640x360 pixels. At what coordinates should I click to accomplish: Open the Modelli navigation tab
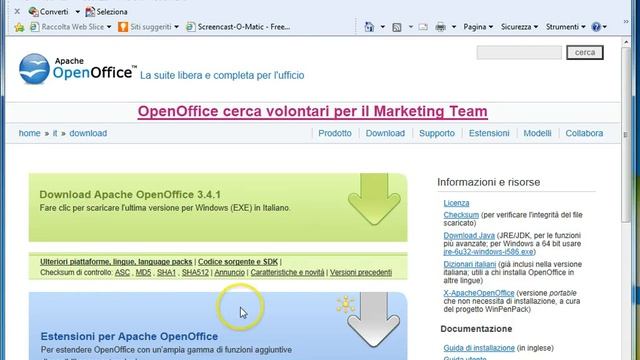(537, 133)
